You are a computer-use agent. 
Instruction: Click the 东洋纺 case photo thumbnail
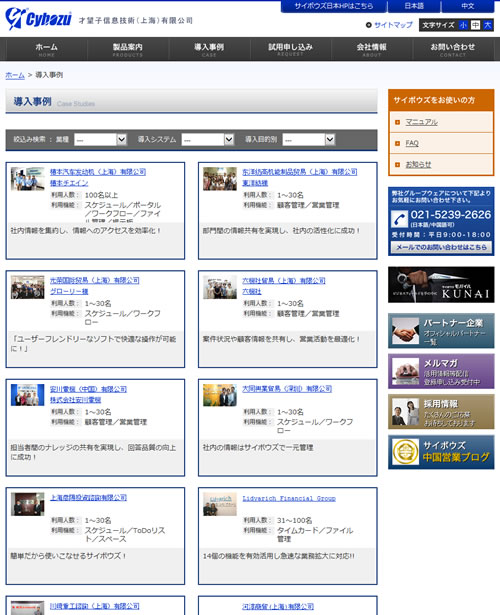coord(220,179)
